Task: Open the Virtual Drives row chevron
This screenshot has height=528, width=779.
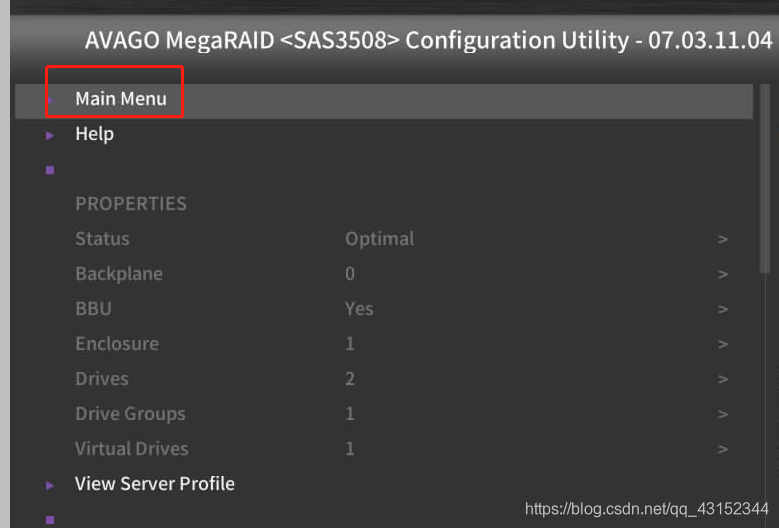Action: 723,450
